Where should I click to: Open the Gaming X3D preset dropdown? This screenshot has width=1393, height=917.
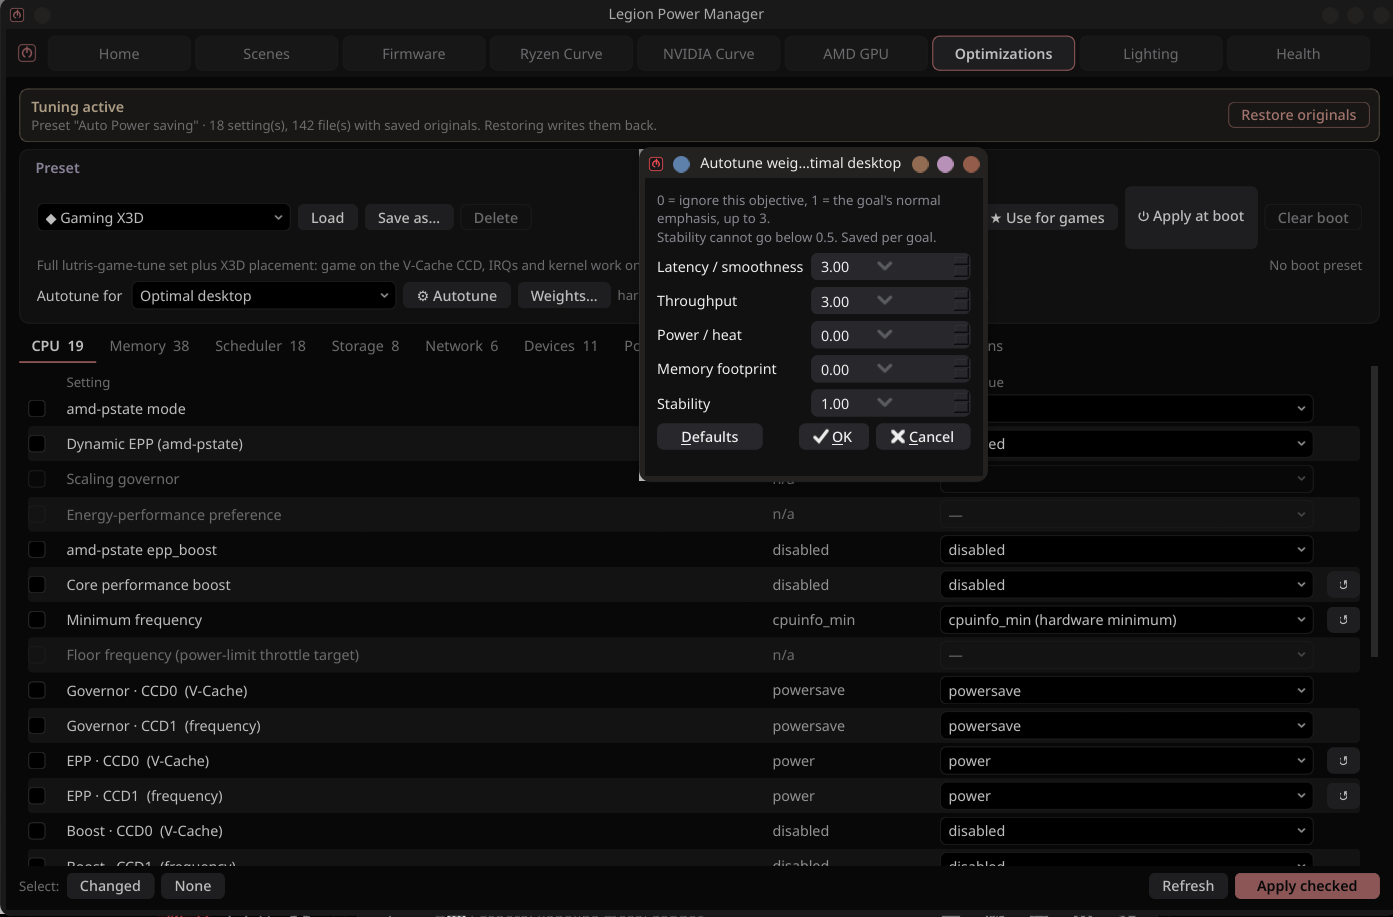pos(164,218)
